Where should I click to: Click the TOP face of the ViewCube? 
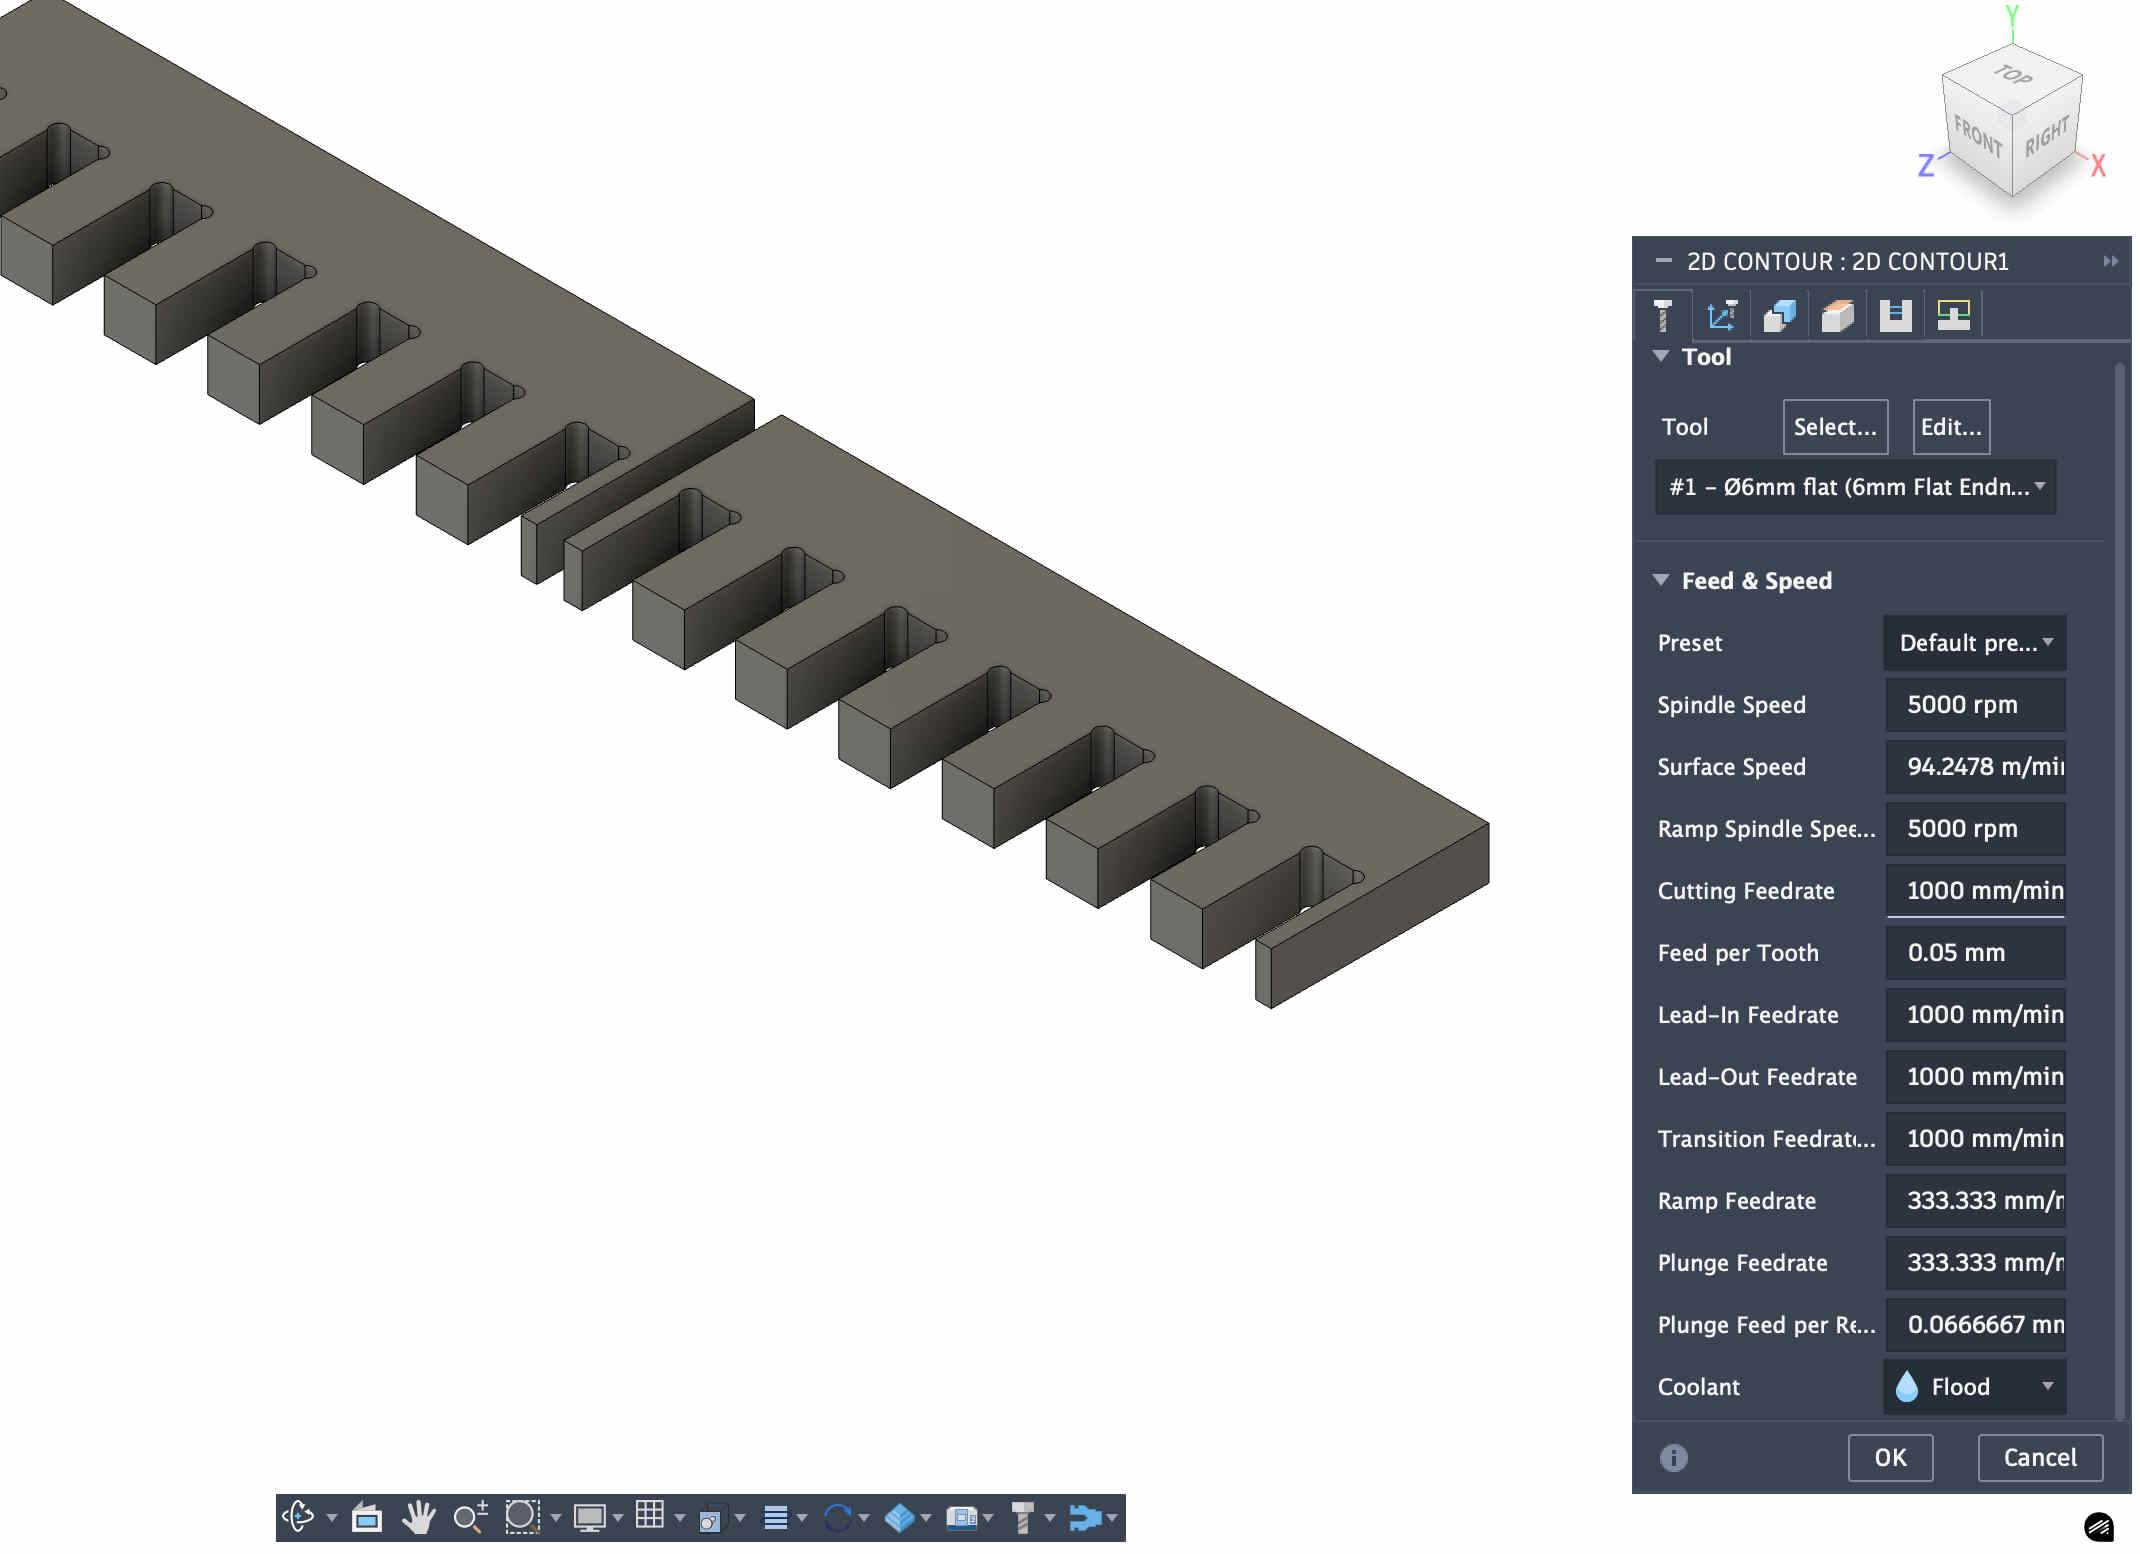tap(2012, 76)
